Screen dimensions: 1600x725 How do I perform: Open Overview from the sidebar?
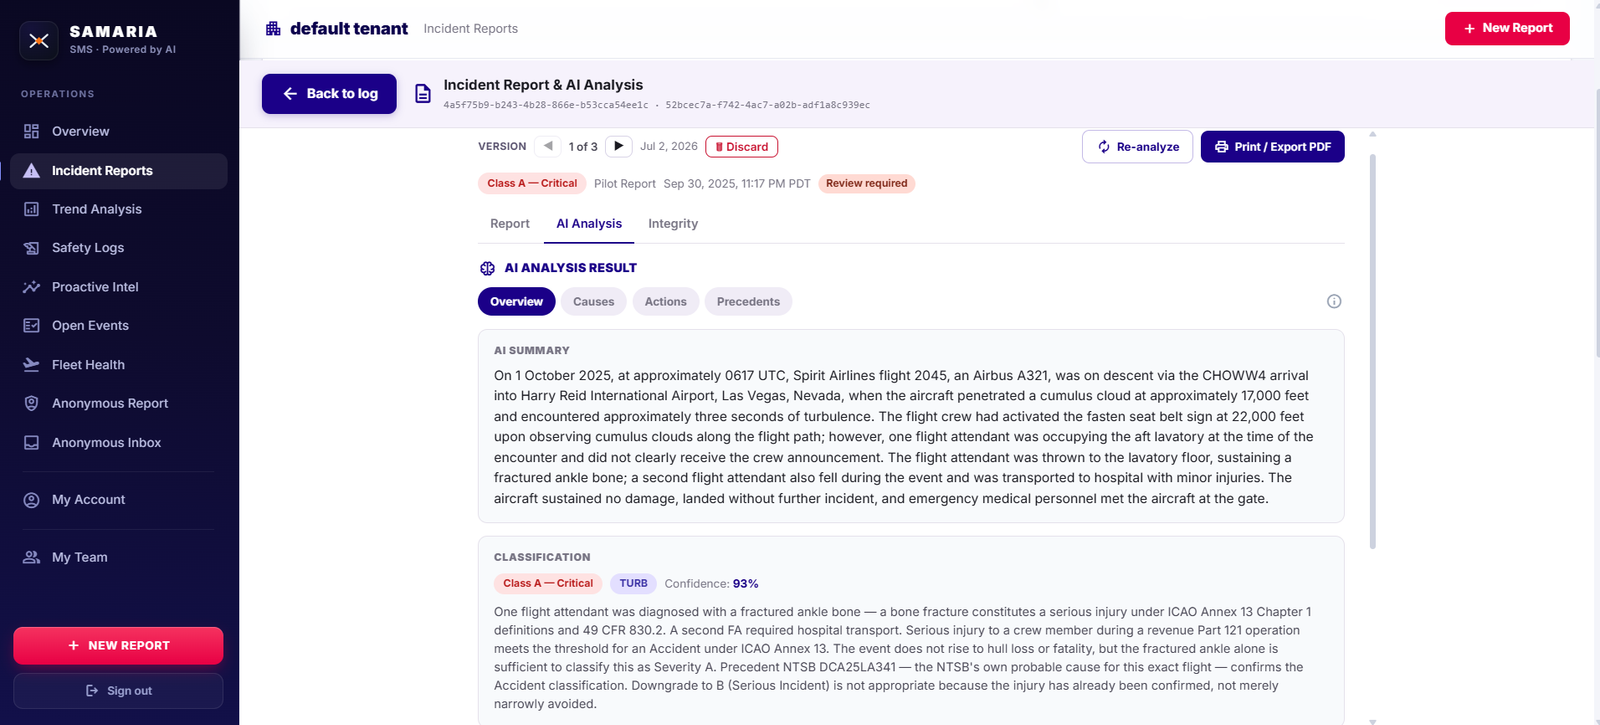[x=119, y=131]
